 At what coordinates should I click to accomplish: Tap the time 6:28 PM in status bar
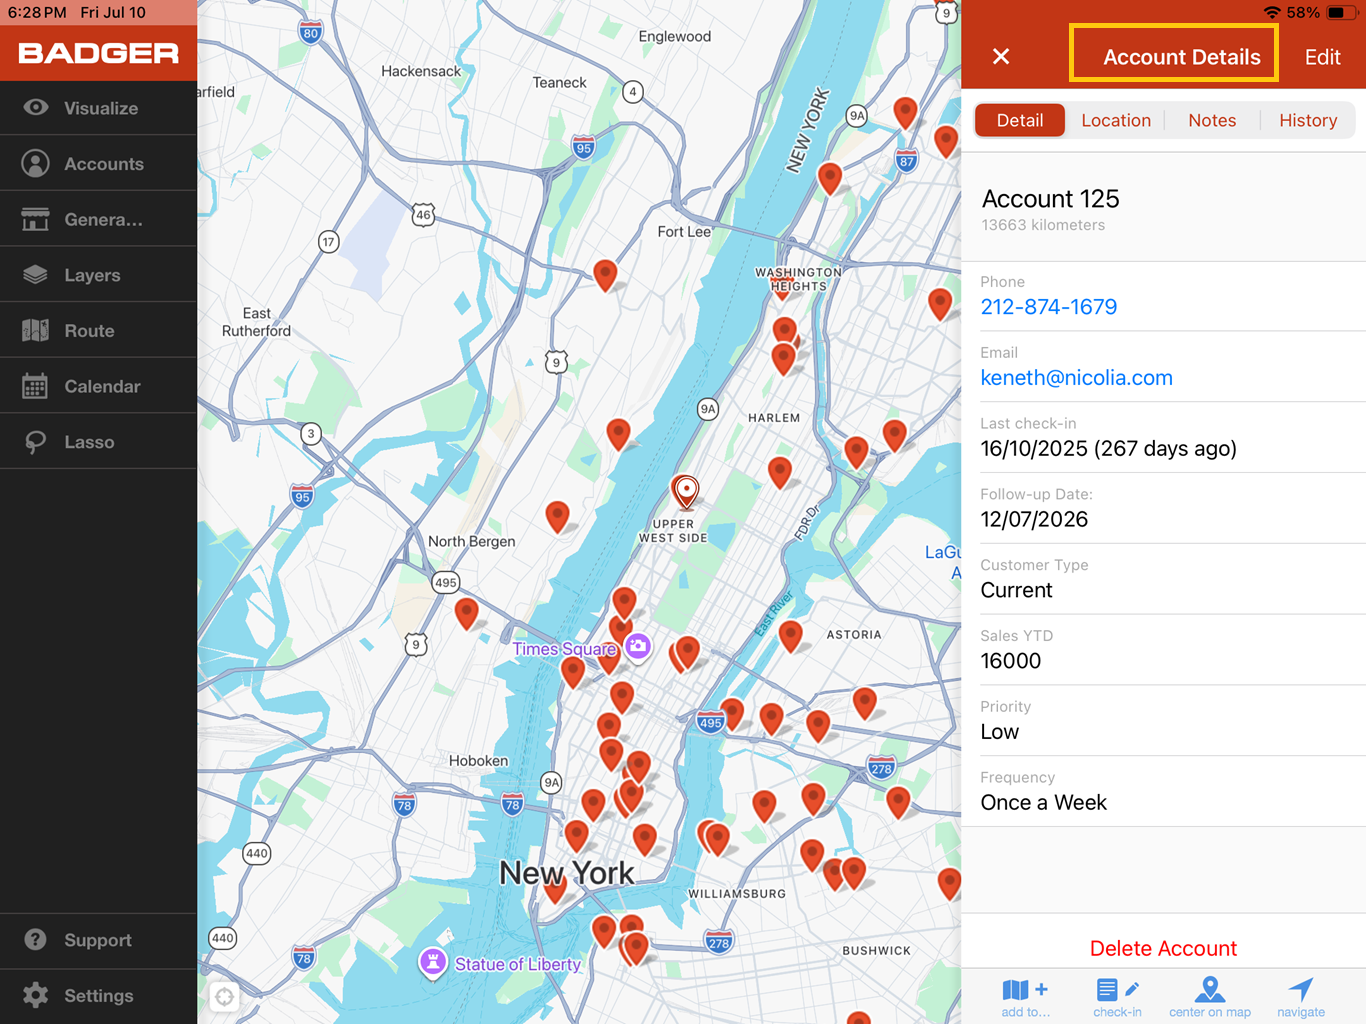(37, 13)
